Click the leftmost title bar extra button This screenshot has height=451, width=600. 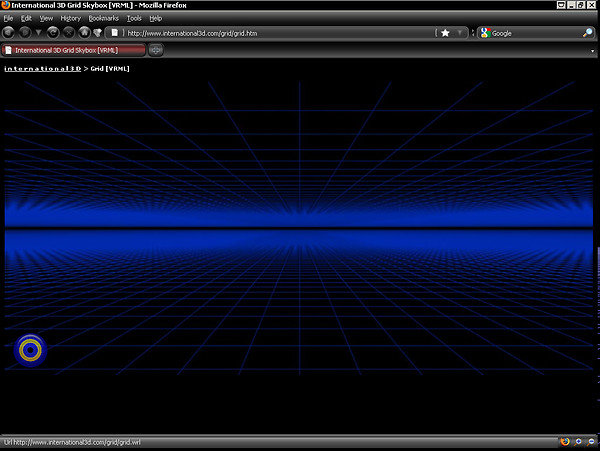coord(561,5)
